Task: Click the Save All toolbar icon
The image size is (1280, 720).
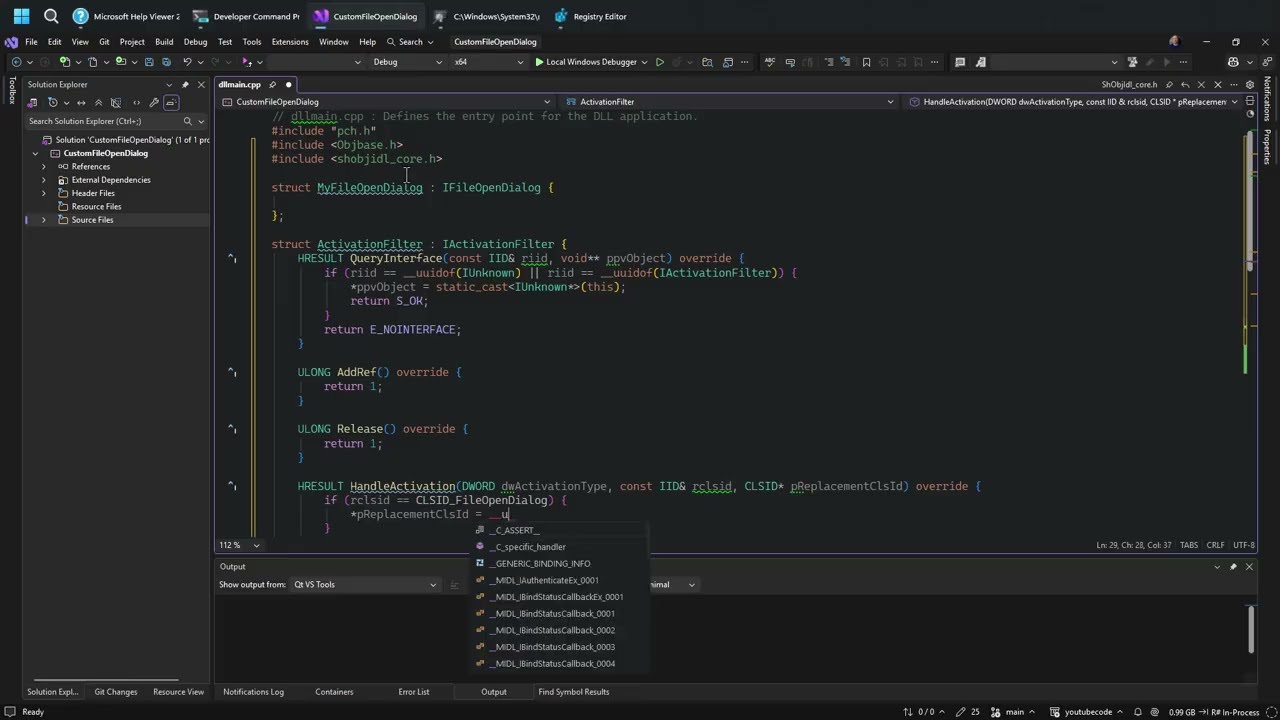Action: click(165, 62)
